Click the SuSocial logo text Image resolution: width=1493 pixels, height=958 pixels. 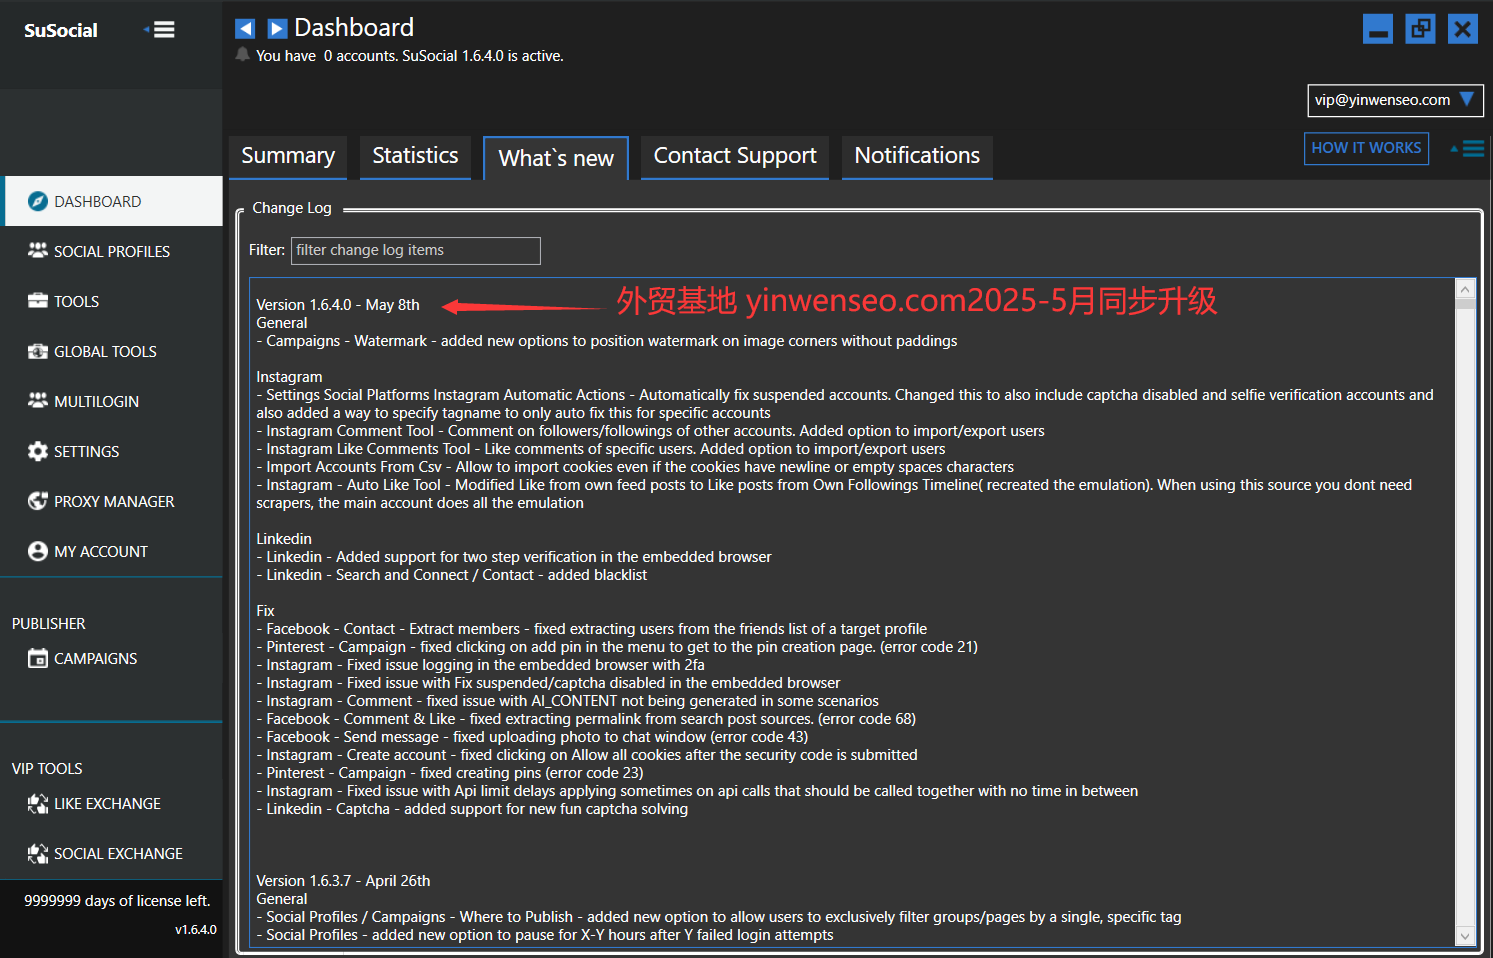tap(61, 30)
